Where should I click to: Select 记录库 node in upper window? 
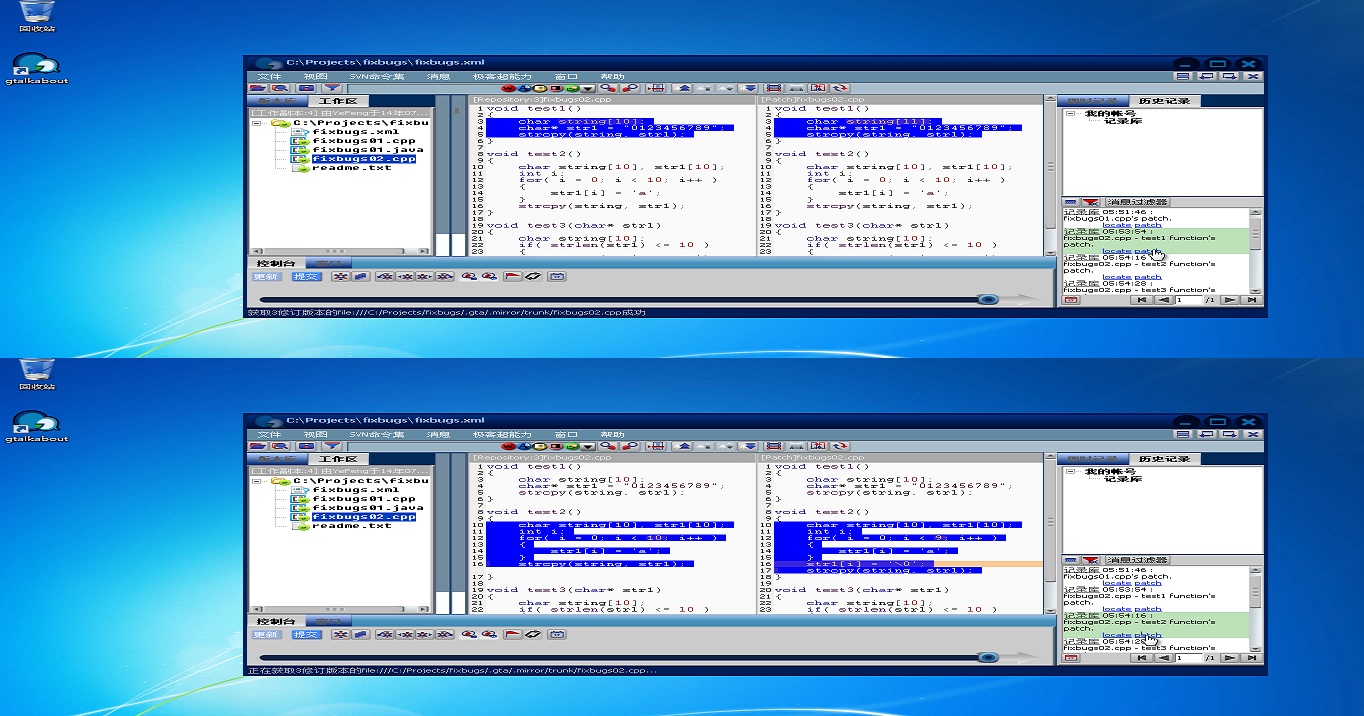[x=1122, y=121]
